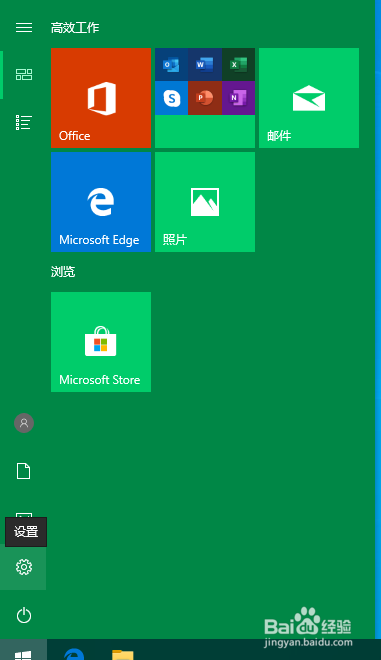Screen dimensions: 381x660
Task: Launch Word from the Office folder tile
Action: coord(205,64)
